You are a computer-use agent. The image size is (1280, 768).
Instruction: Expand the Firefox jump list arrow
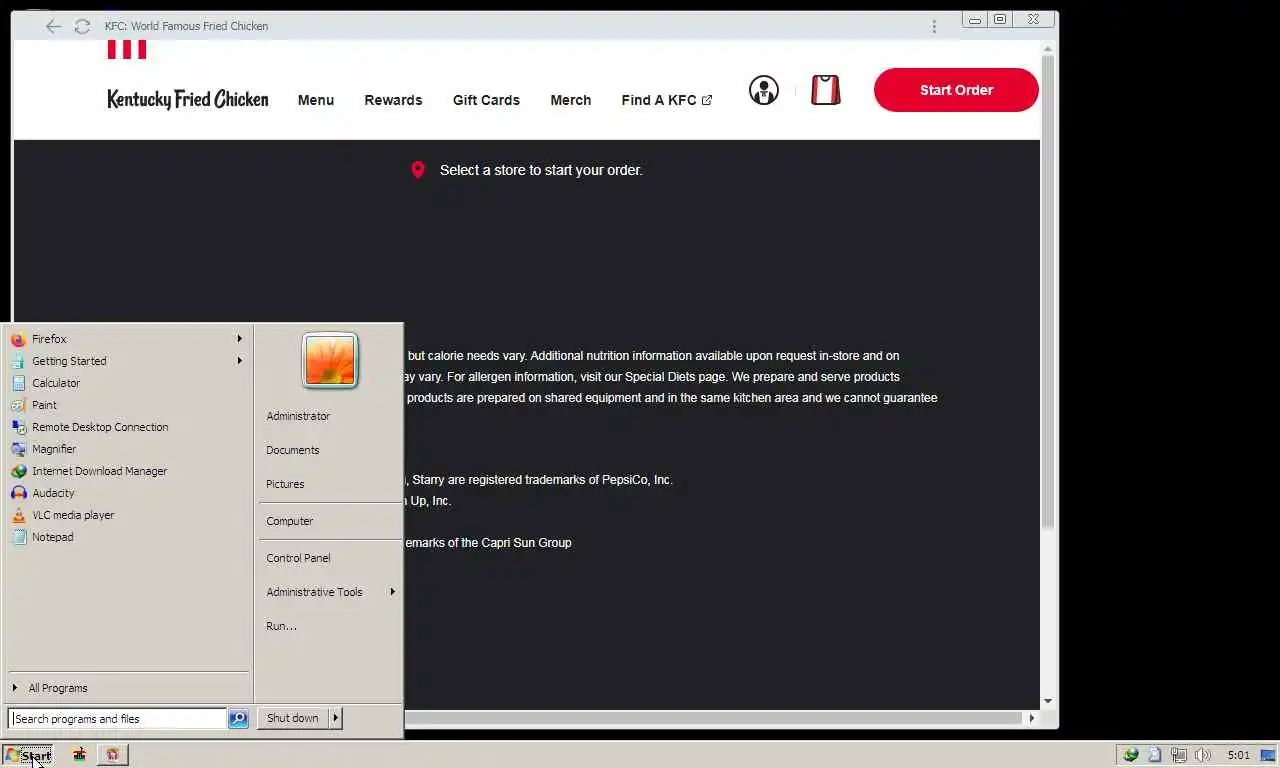(239, 339)
